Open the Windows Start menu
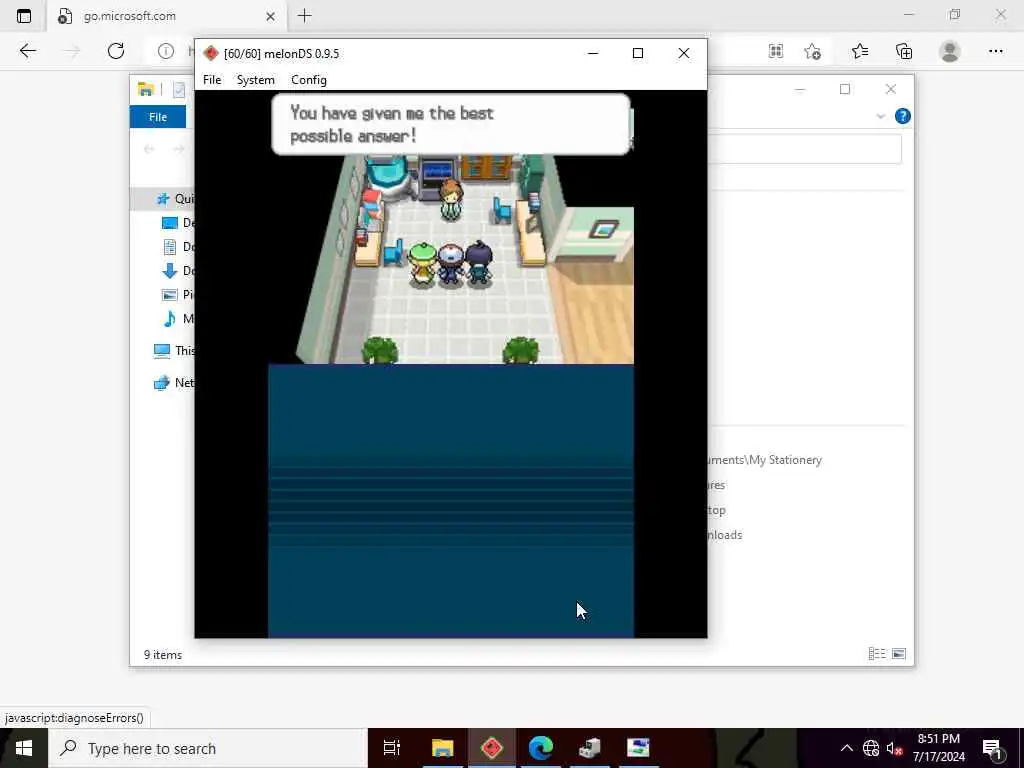 click(x=24, y=748)
